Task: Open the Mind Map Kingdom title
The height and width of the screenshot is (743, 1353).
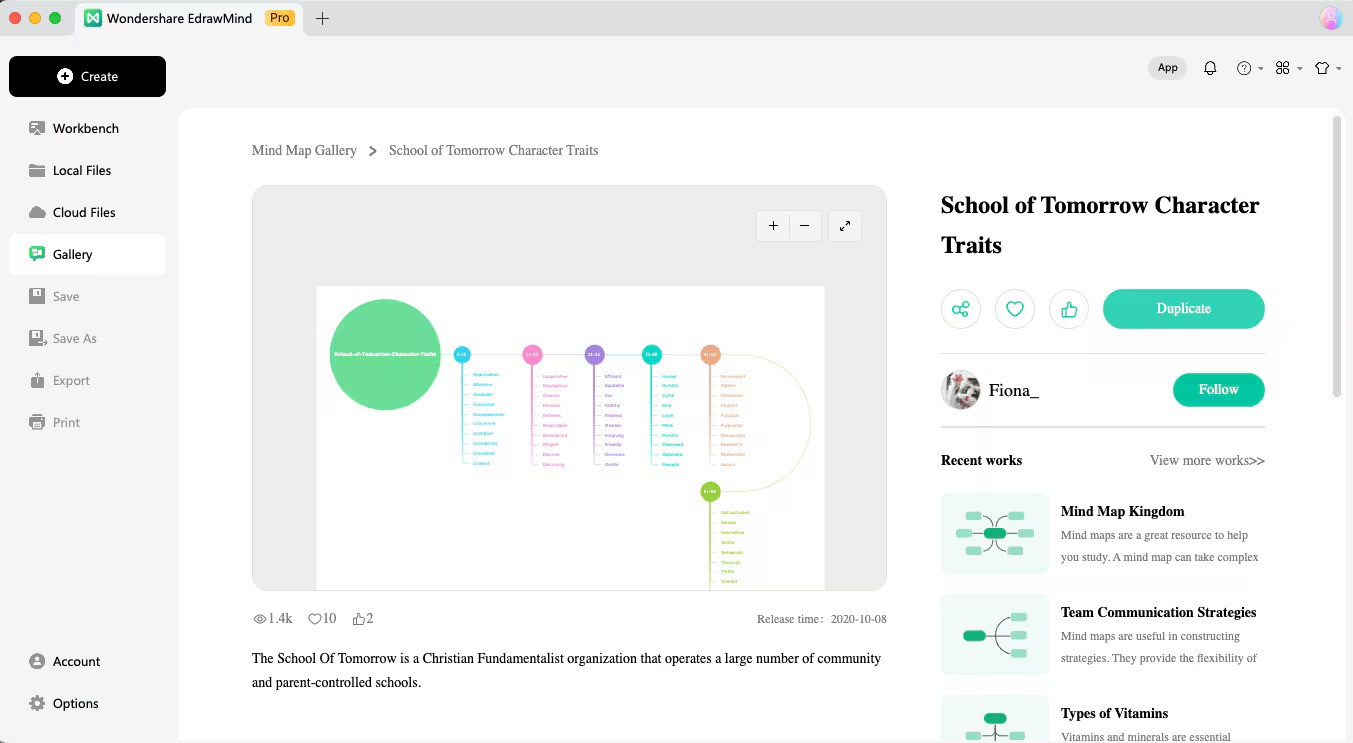Action: 1122,511
